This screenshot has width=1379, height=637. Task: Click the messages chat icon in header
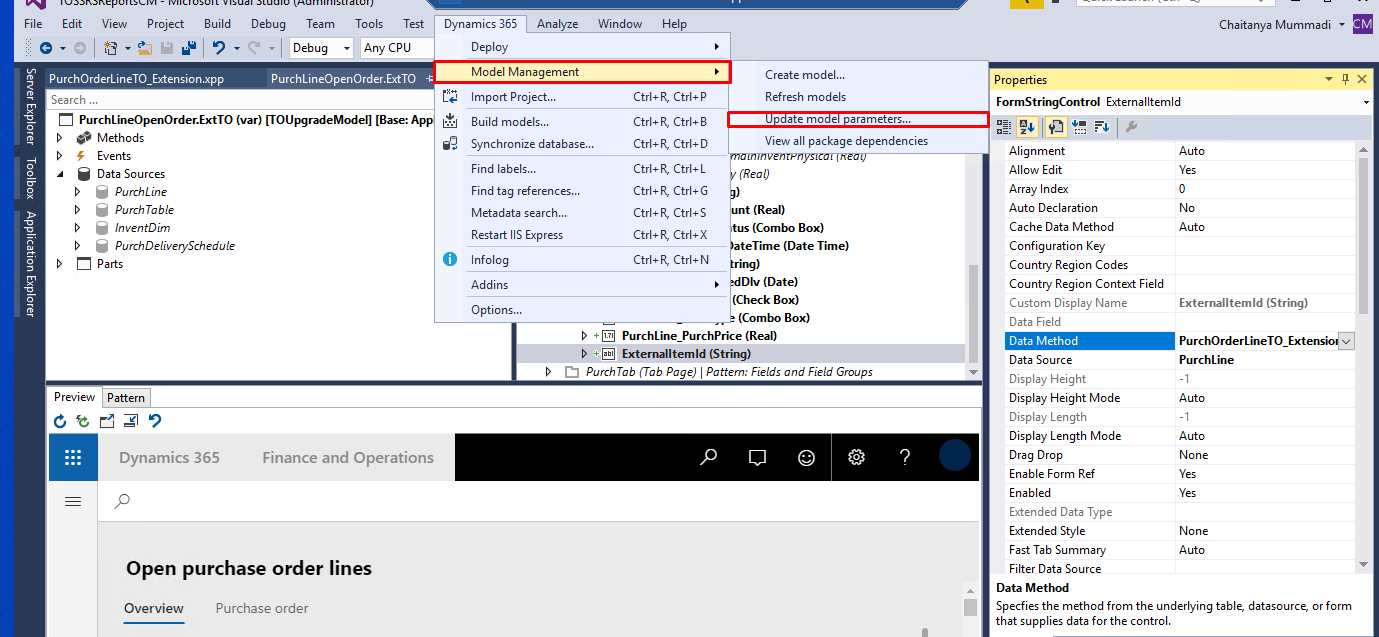pos(757,458)
